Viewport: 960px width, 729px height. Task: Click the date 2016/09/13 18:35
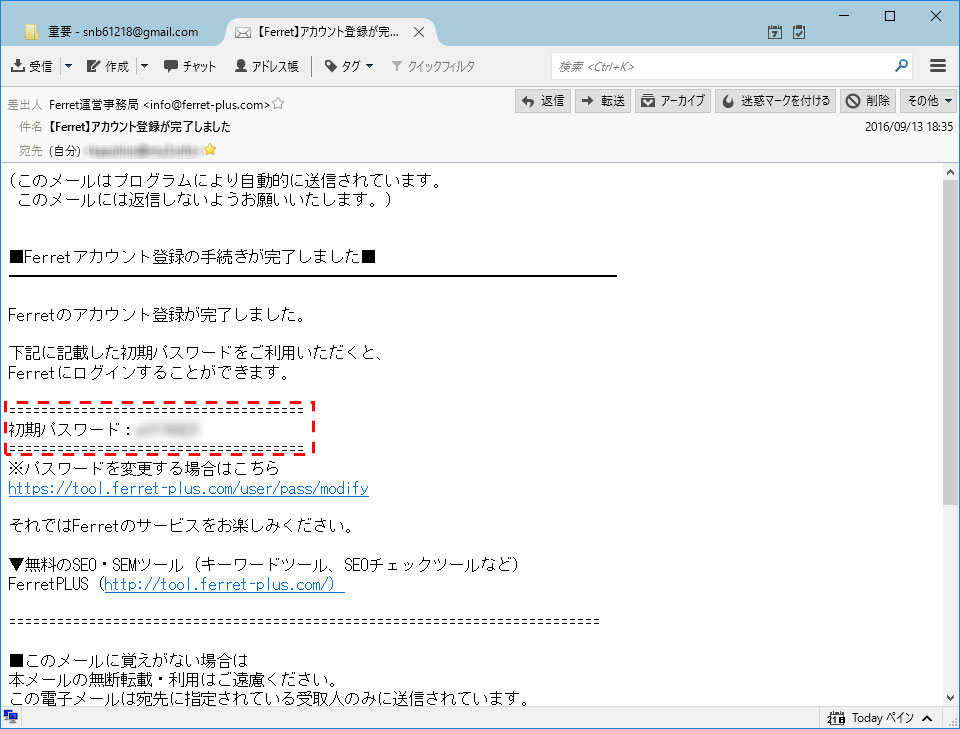[x=909, y=127]
